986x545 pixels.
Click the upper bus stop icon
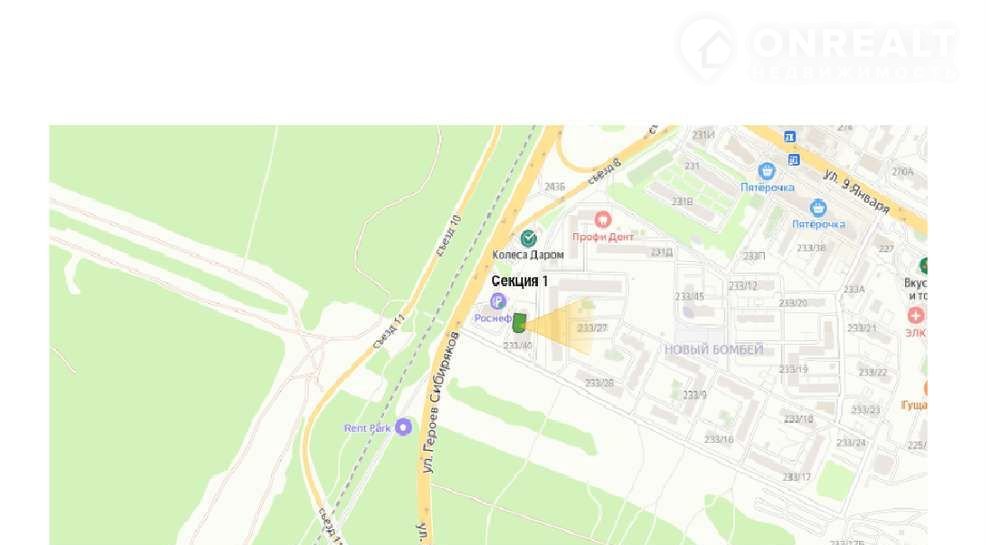[x=790, y=136]
